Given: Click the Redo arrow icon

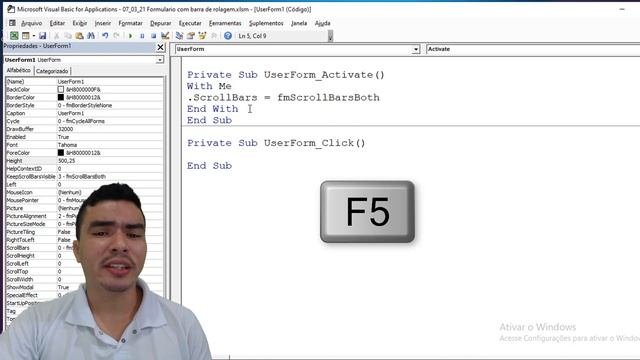Looking at the screenshot, I should [x=117, y=36].
